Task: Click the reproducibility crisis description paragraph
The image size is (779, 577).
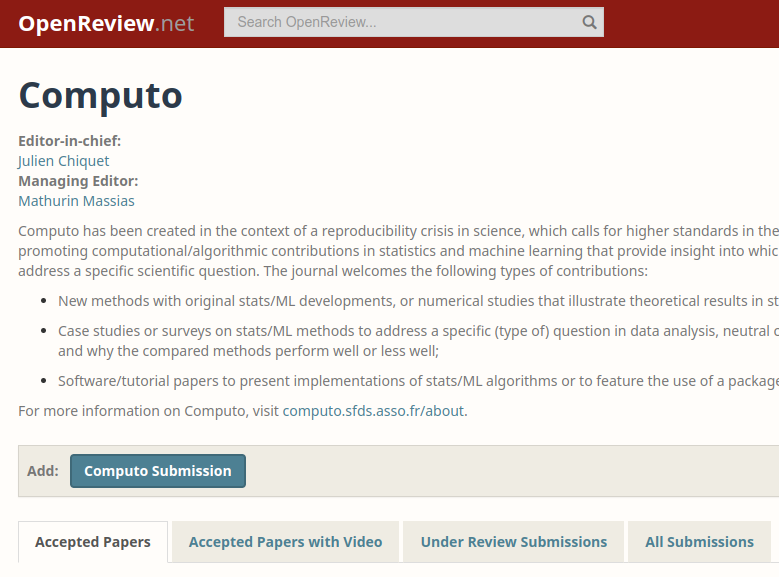Action: [398, 251]
